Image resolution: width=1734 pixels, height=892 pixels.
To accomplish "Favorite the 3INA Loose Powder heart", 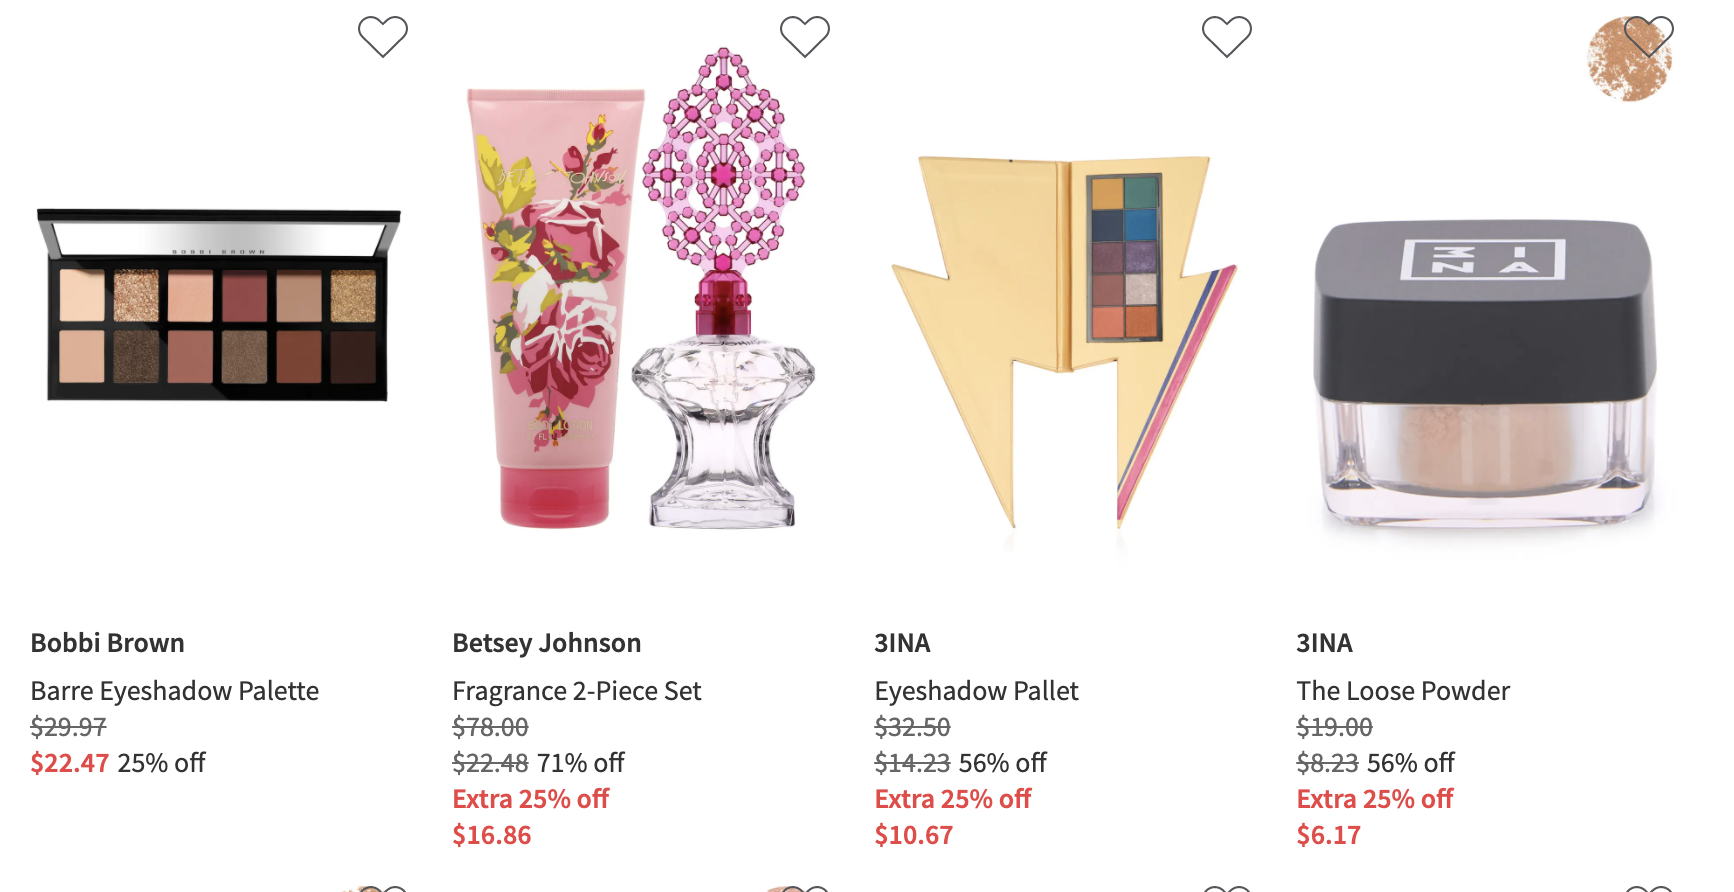I will [x=1649, y=37].
